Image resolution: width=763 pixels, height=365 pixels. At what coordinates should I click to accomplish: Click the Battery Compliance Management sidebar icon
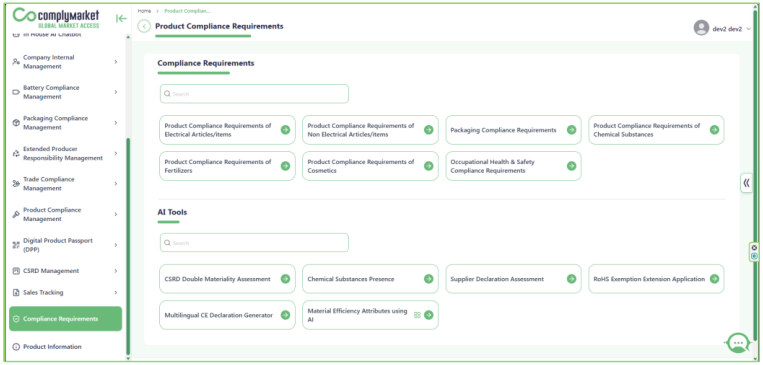16,92
